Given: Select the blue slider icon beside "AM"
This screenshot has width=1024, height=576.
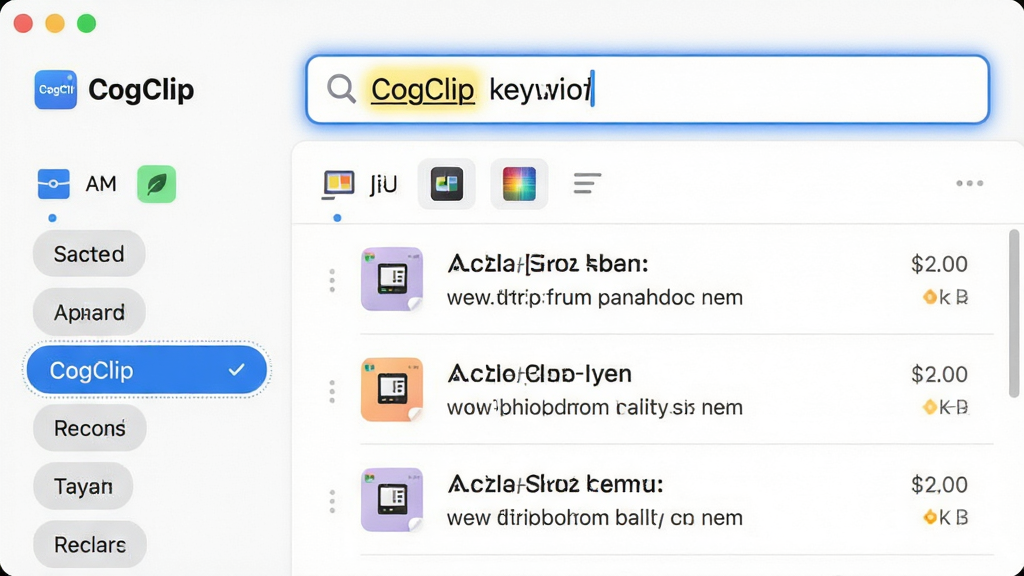Looking at the screenshot, I should (54, 184).
